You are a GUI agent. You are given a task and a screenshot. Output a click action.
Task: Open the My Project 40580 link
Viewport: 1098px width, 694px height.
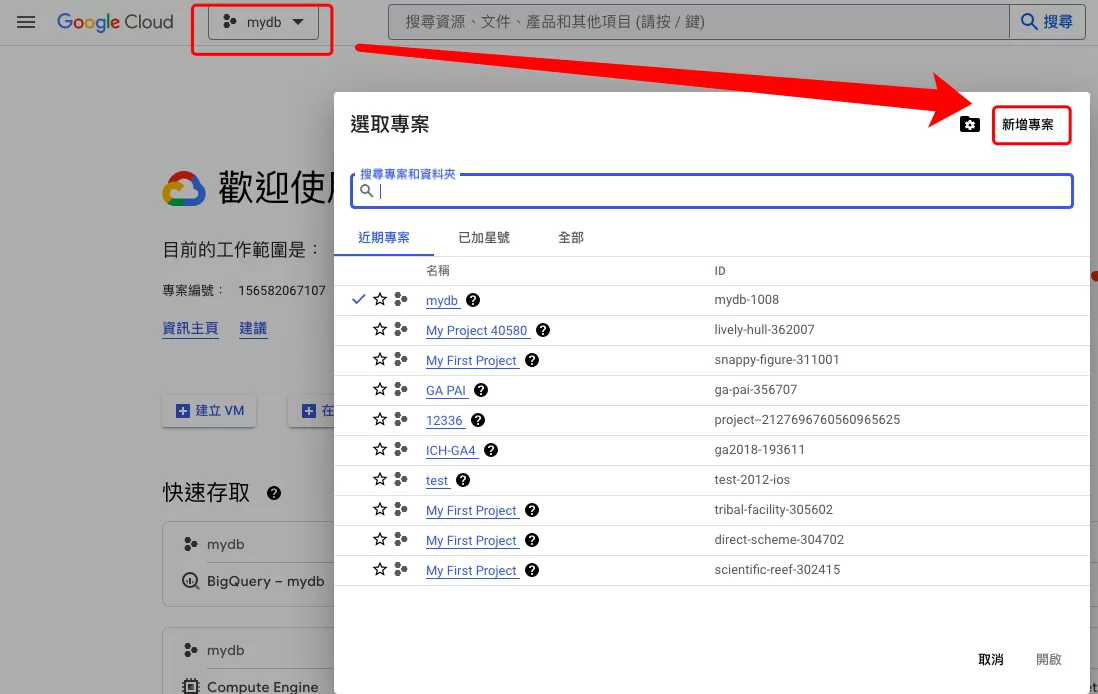pyautogui.click(x=476, y=331)
